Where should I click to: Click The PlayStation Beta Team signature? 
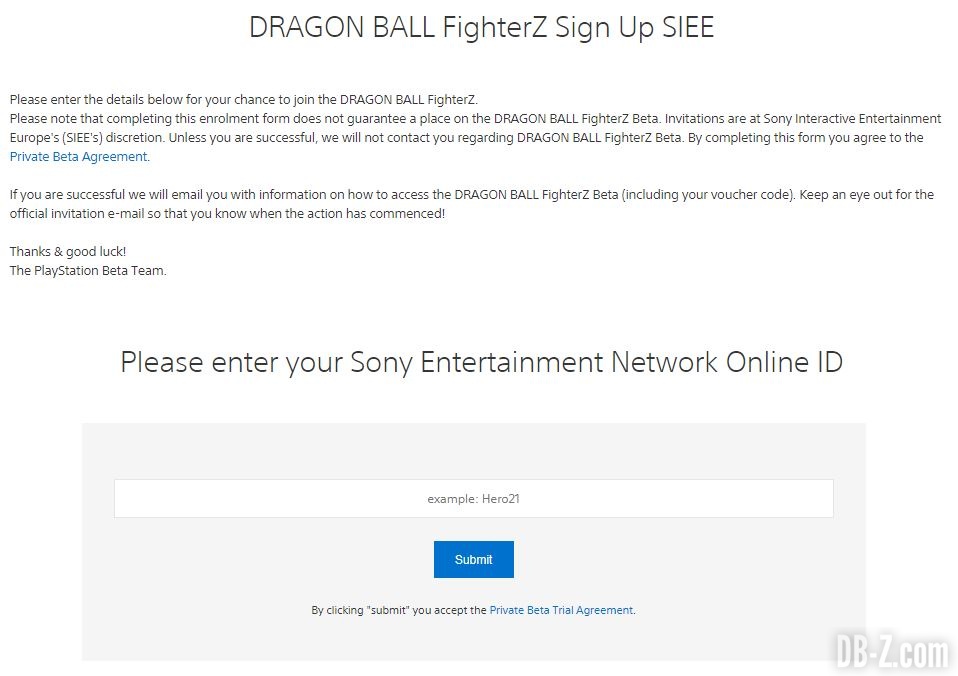coord(88,271)
